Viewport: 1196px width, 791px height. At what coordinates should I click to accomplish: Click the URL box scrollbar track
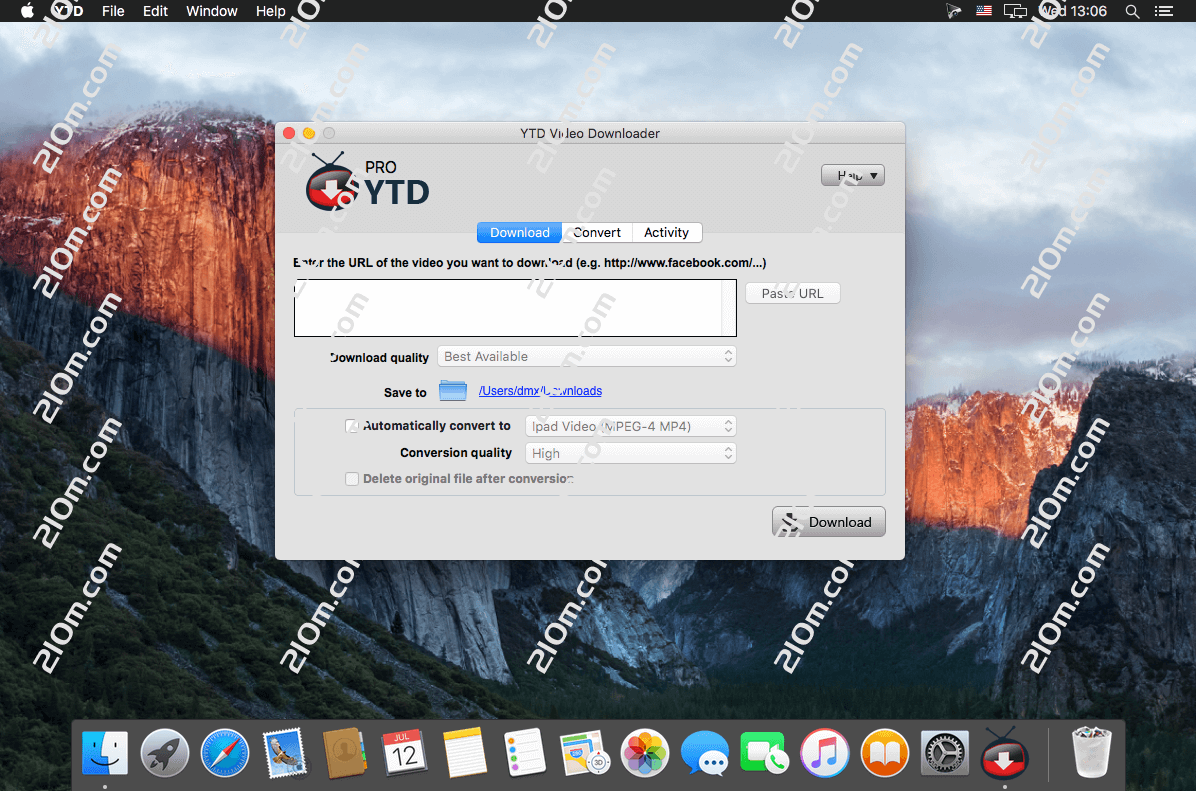pyautogui.click(x=728, y=307)
